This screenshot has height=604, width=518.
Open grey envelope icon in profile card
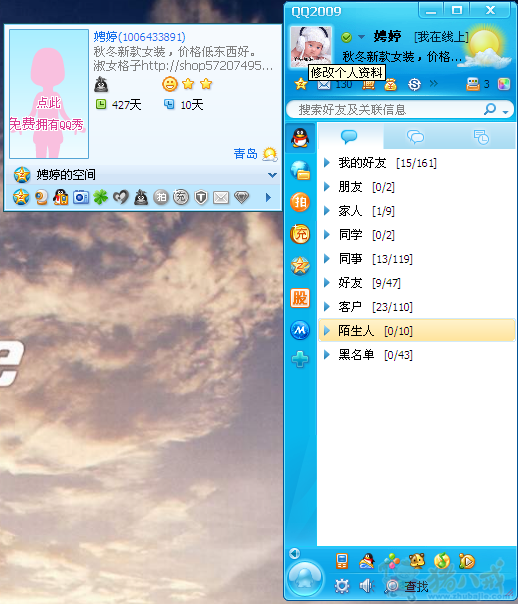(221, 198)
